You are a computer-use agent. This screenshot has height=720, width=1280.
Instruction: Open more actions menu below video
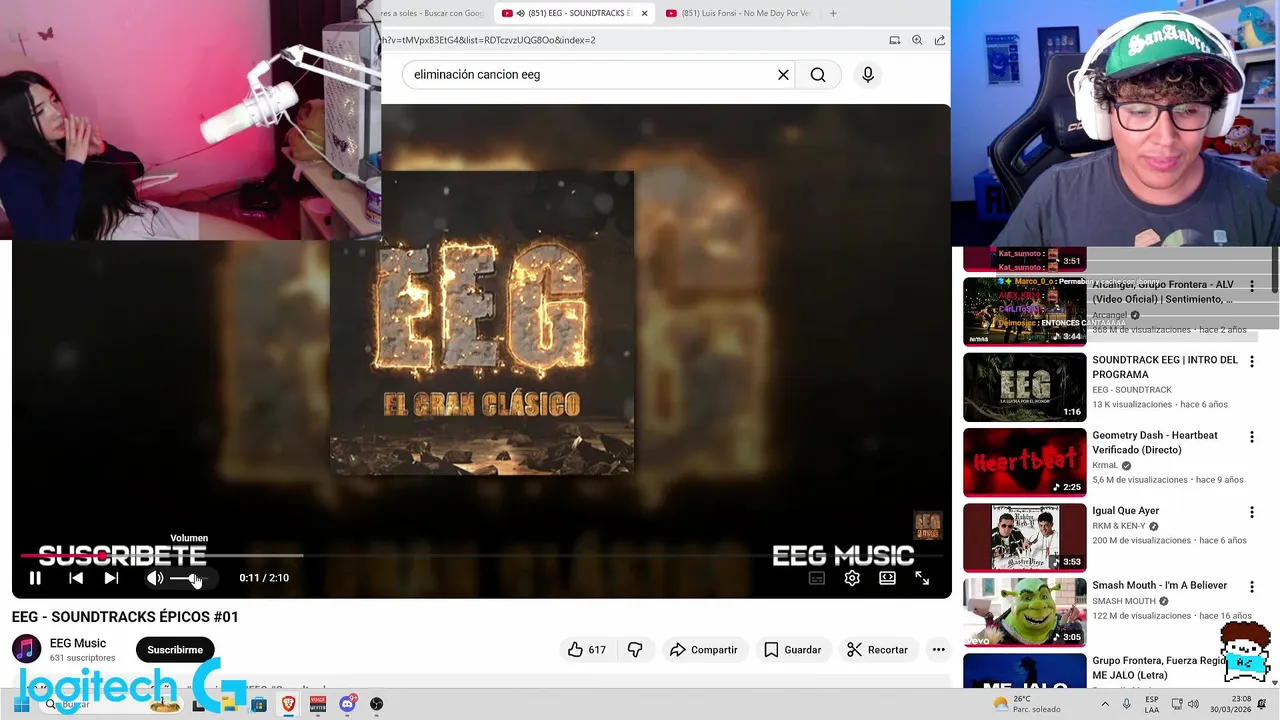pyautogui.click(x=938, y=650)
